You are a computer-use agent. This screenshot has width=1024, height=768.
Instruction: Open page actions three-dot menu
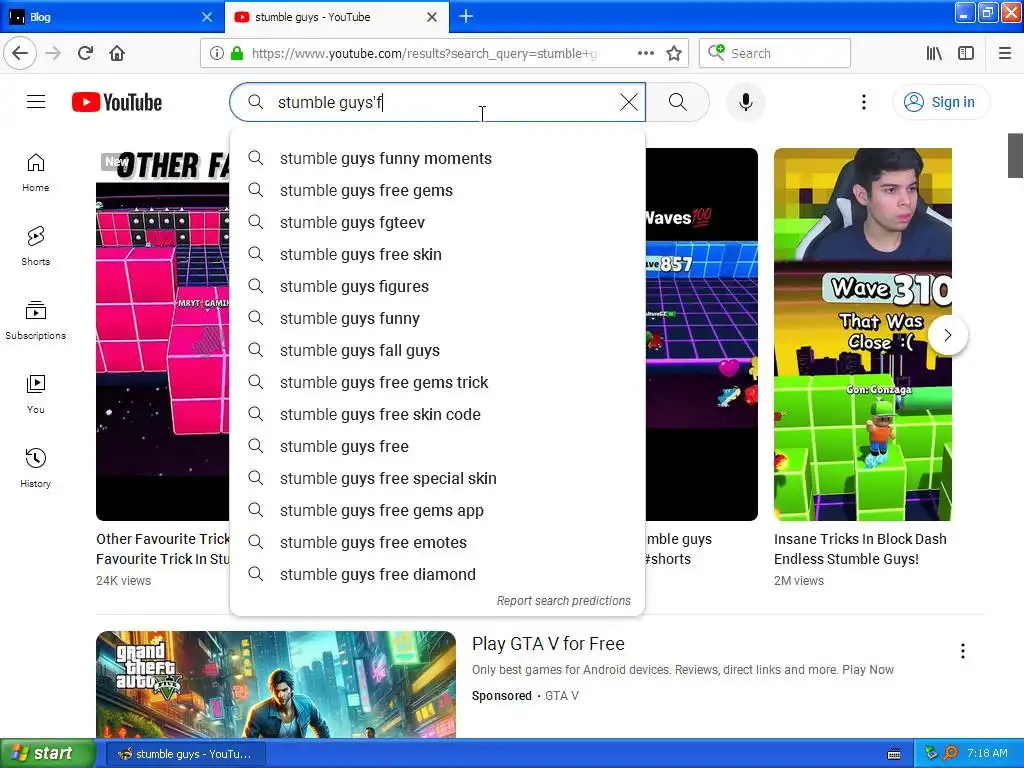(x=646, y=53)
